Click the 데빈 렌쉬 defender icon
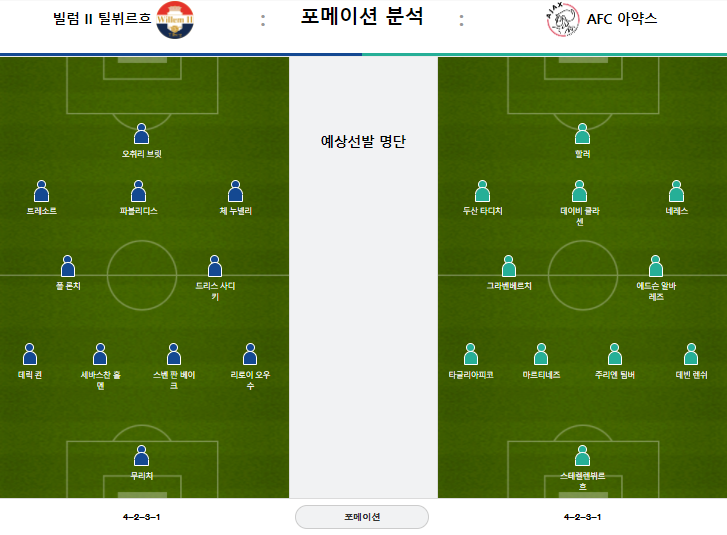This screenshot has height=535, width=727. (x=691, y=354)
